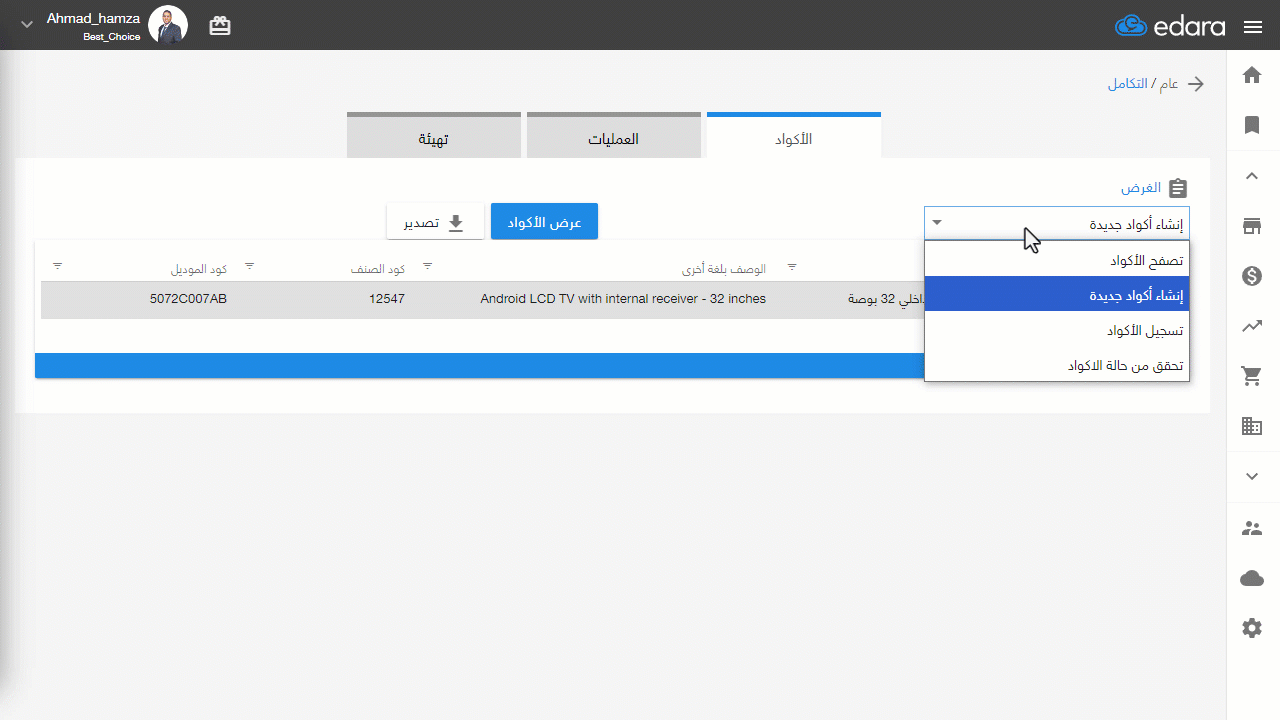Screen dimensions: 1280x720
Task: Choose تصفح الأكواد from the dropdown list
Action: click(x=1057, y=260)
